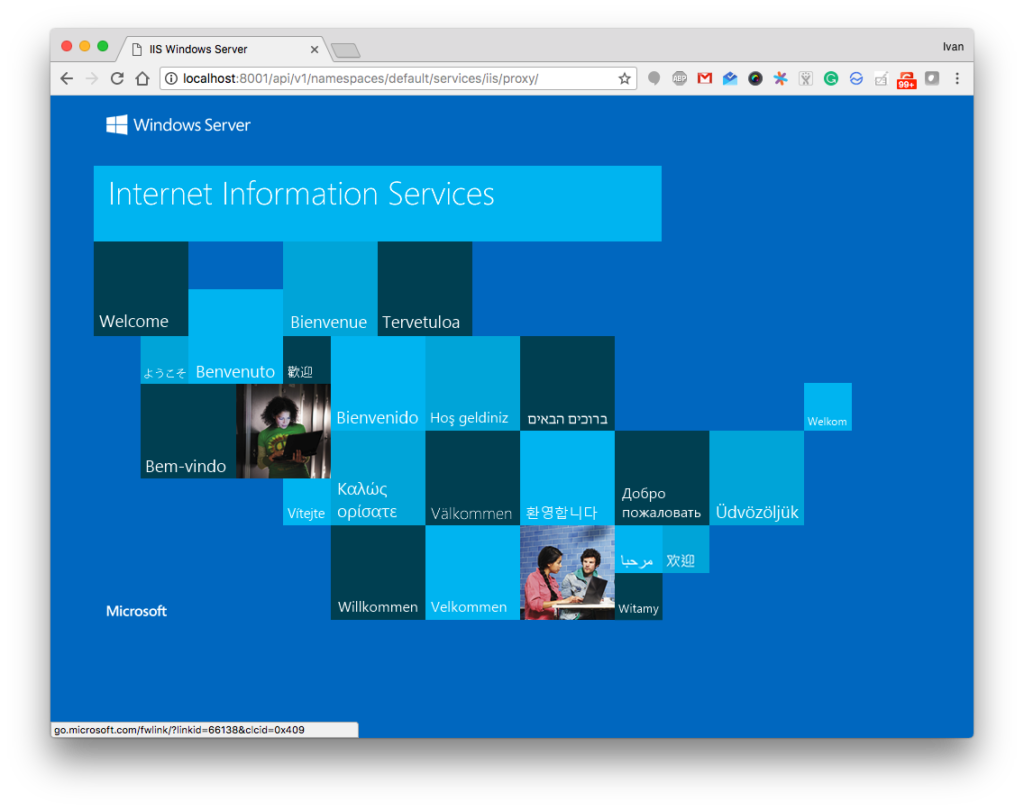Click the Internet Information Services banner
The height and width of the screenshot is (810, 1024).
(377, 203)
